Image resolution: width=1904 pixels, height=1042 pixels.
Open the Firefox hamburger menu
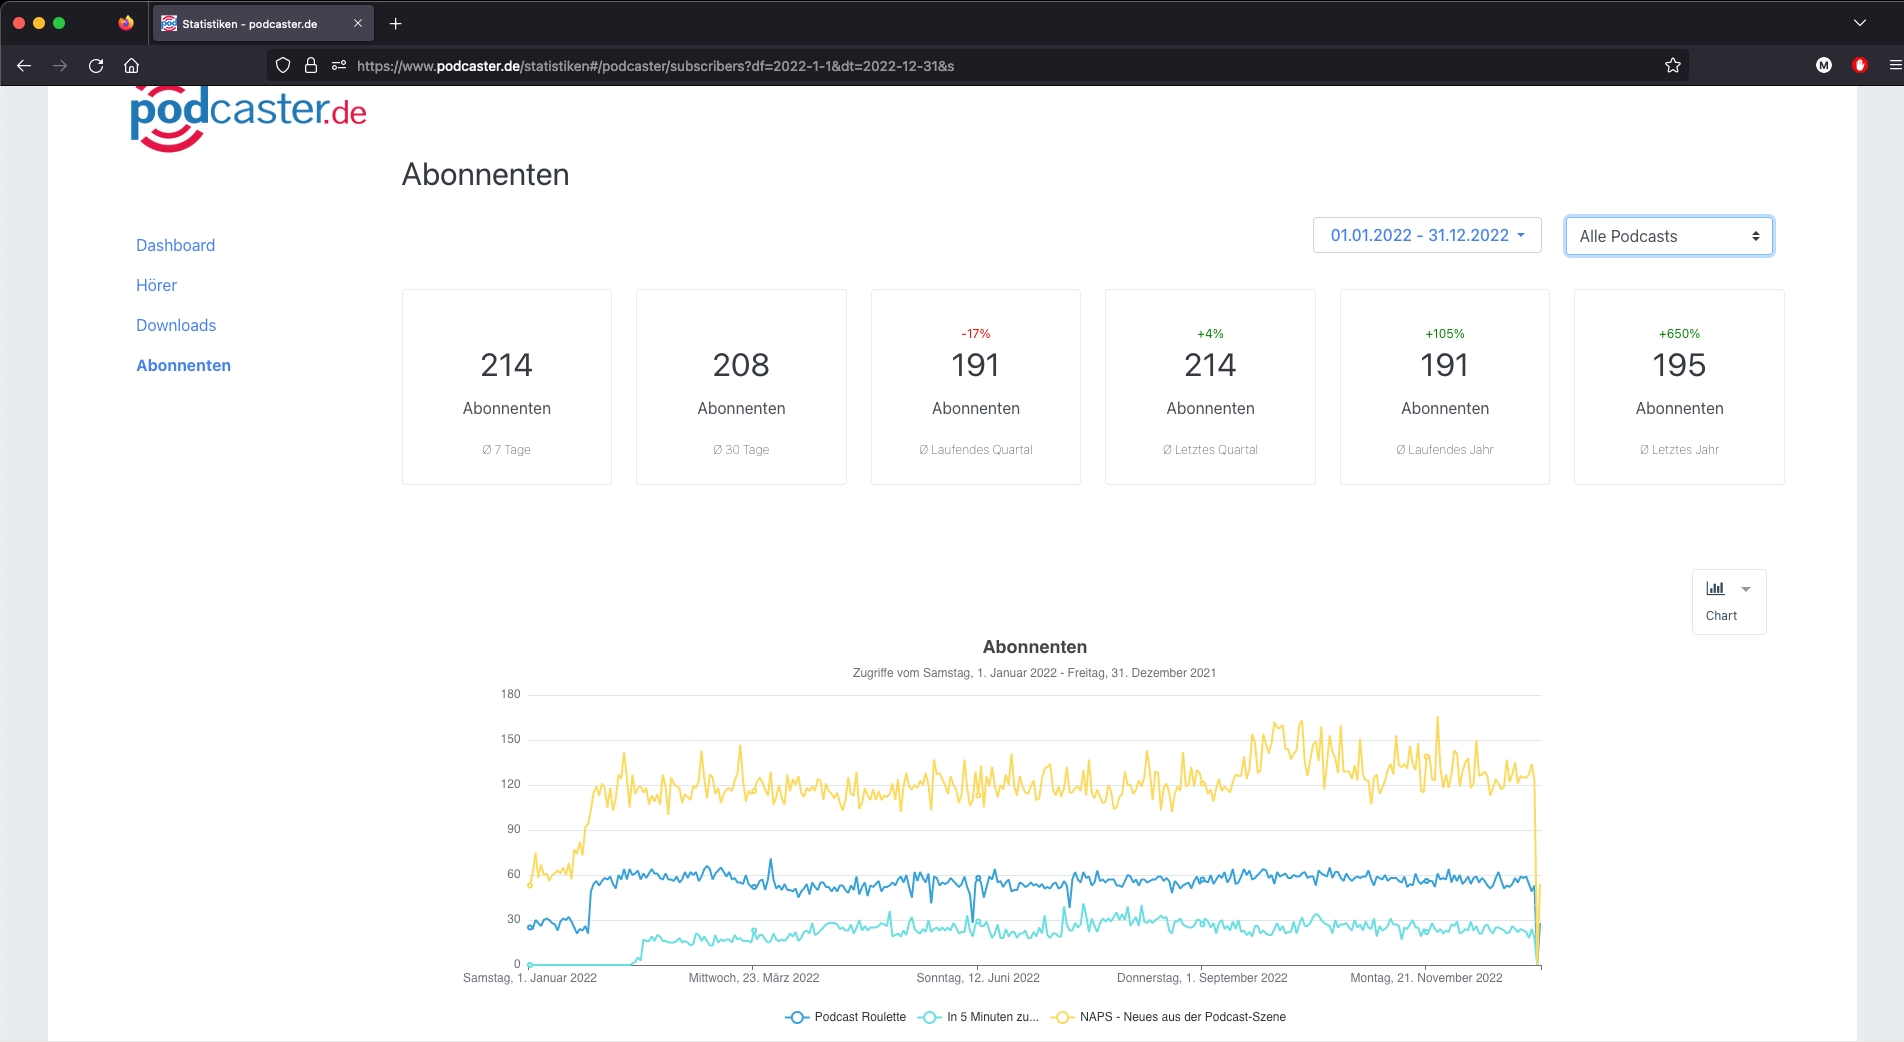click(1894, 66)
